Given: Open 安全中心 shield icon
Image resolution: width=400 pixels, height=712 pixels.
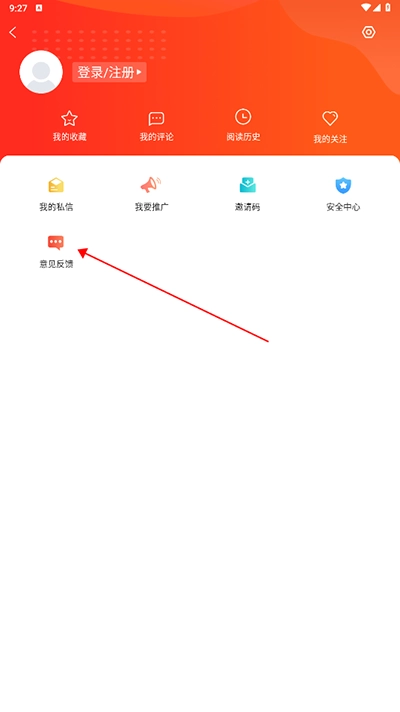Looking at the screenshot, I should [x=343, y=185].
